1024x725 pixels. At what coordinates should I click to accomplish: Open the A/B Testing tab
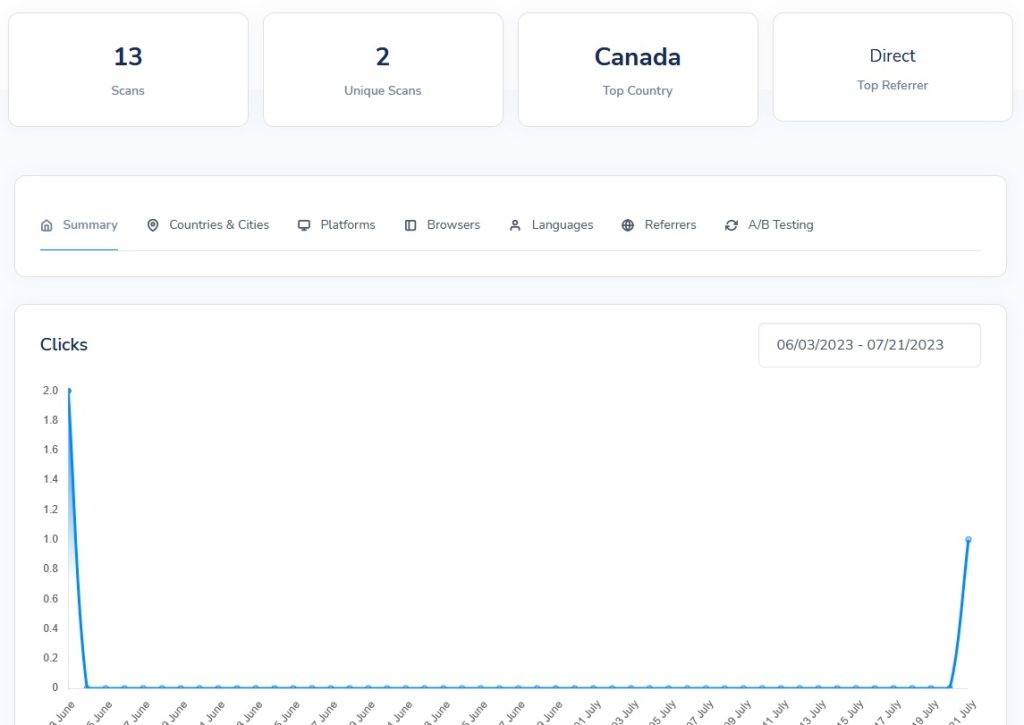coord(769,225)
